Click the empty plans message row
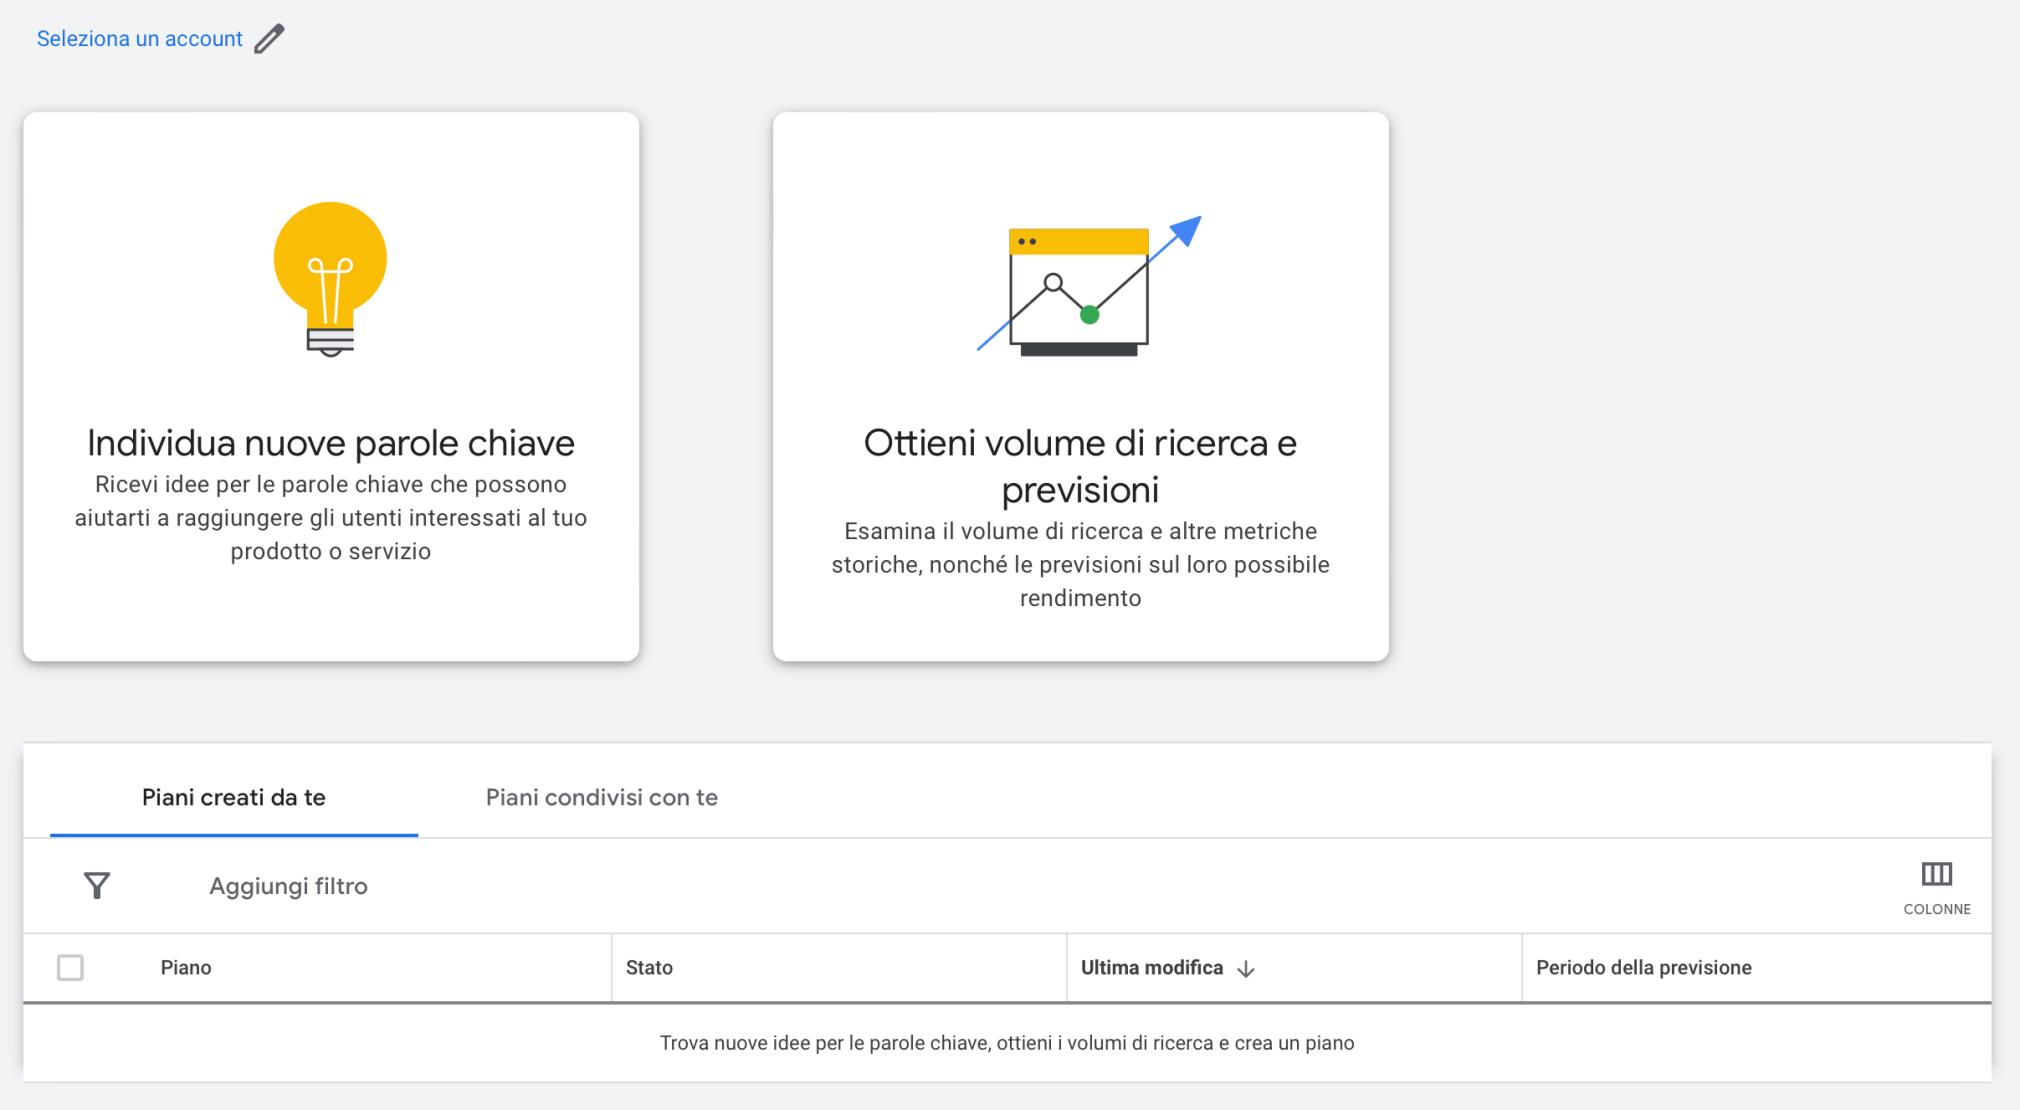Image resolution: width=2020 pixels, height=1110 pixels. tap(1006, 1043)
